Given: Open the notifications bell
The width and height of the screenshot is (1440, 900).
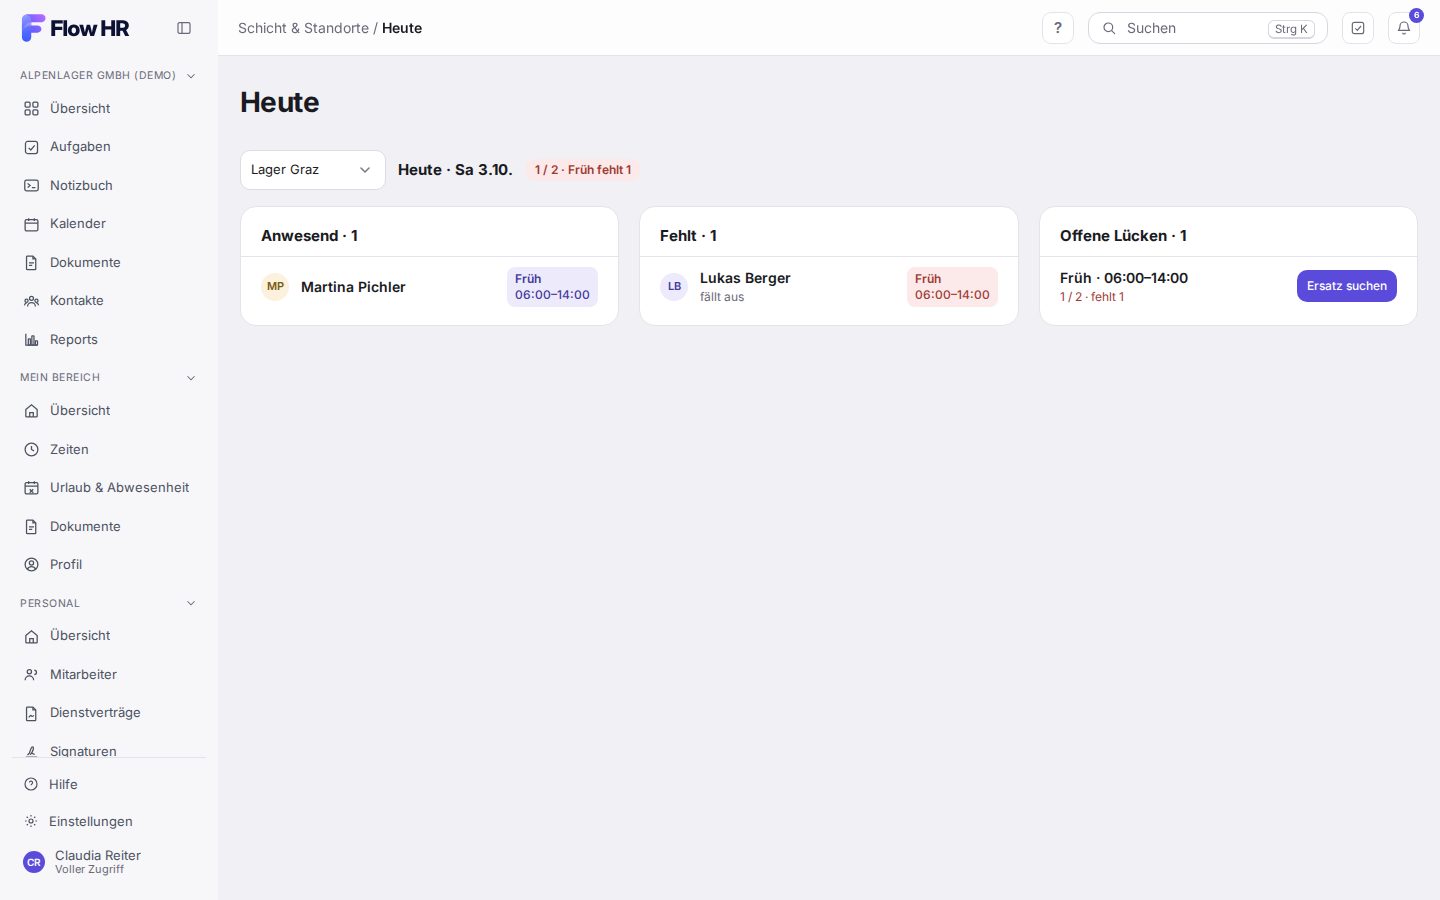Looking at the screenshot, I should pos(1404,28).
